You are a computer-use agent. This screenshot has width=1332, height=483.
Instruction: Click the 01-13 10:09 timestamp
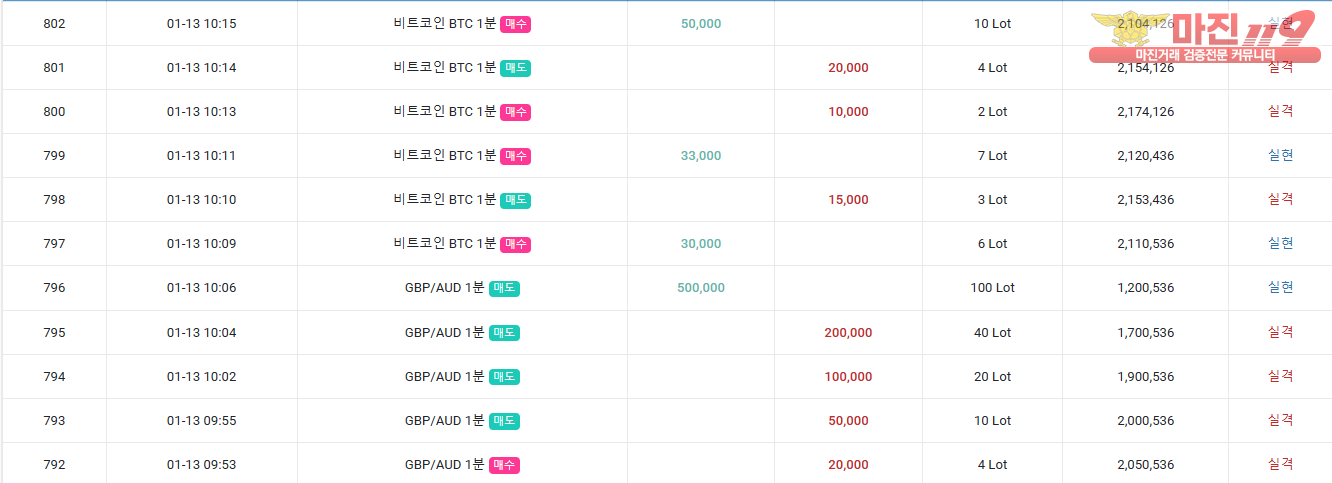click(201, 244)
